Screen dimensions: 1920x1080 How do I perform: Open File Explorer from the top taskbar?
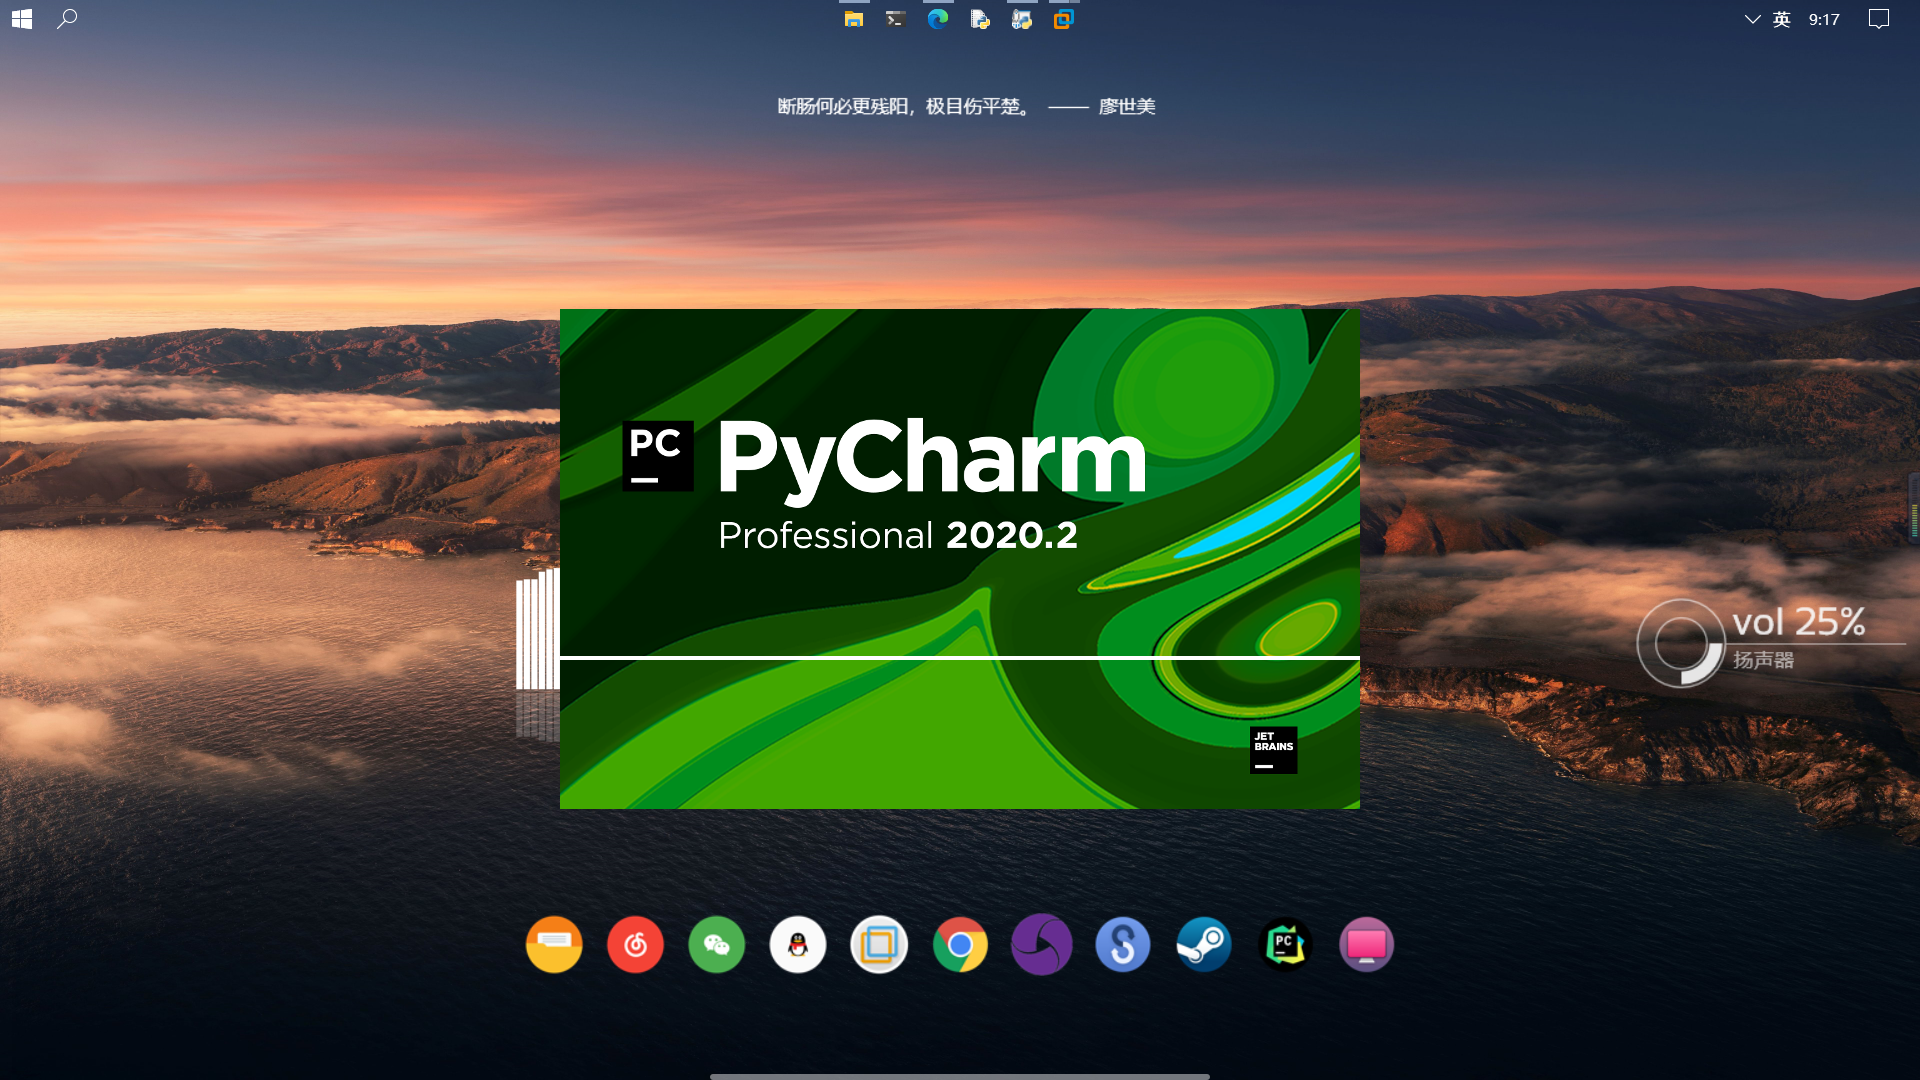click(x=853, y=19)
